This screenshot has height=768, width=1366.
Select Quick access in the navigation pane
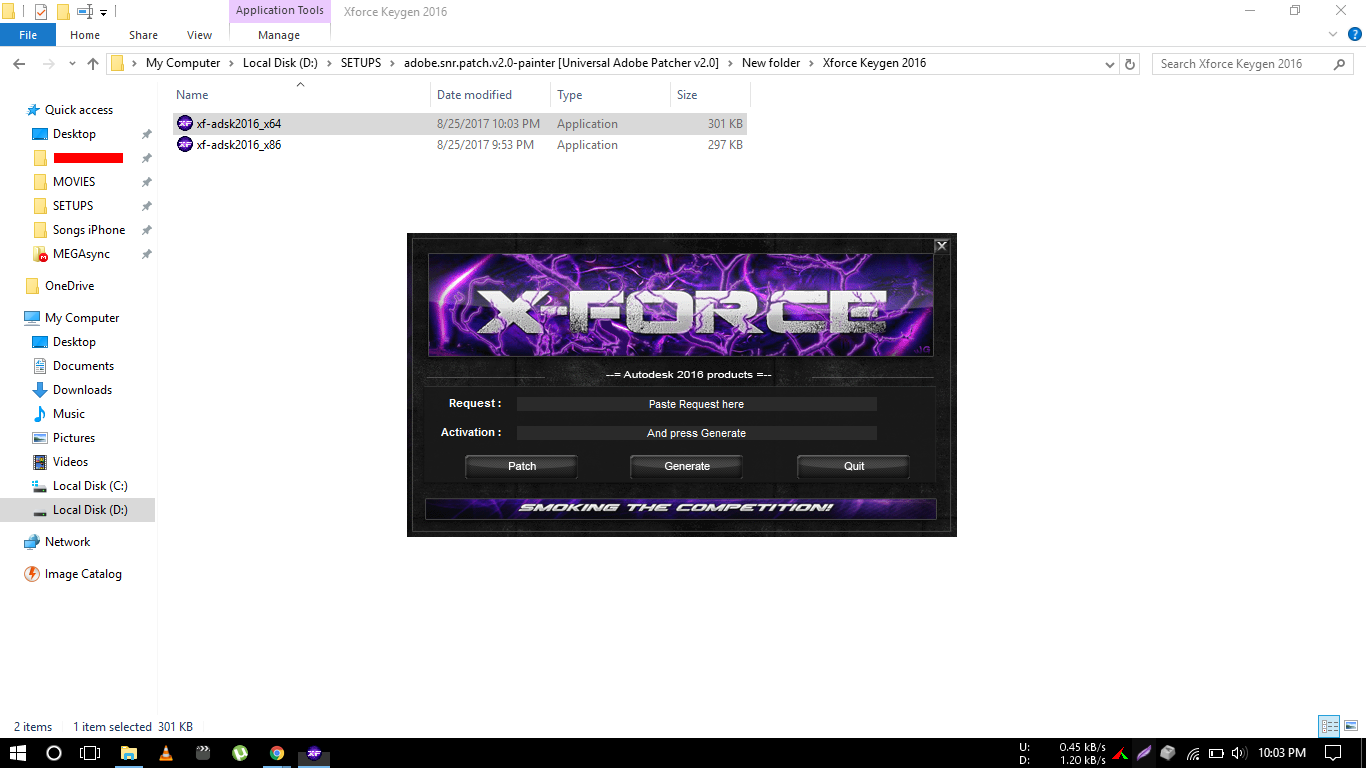tap(79, 110)
